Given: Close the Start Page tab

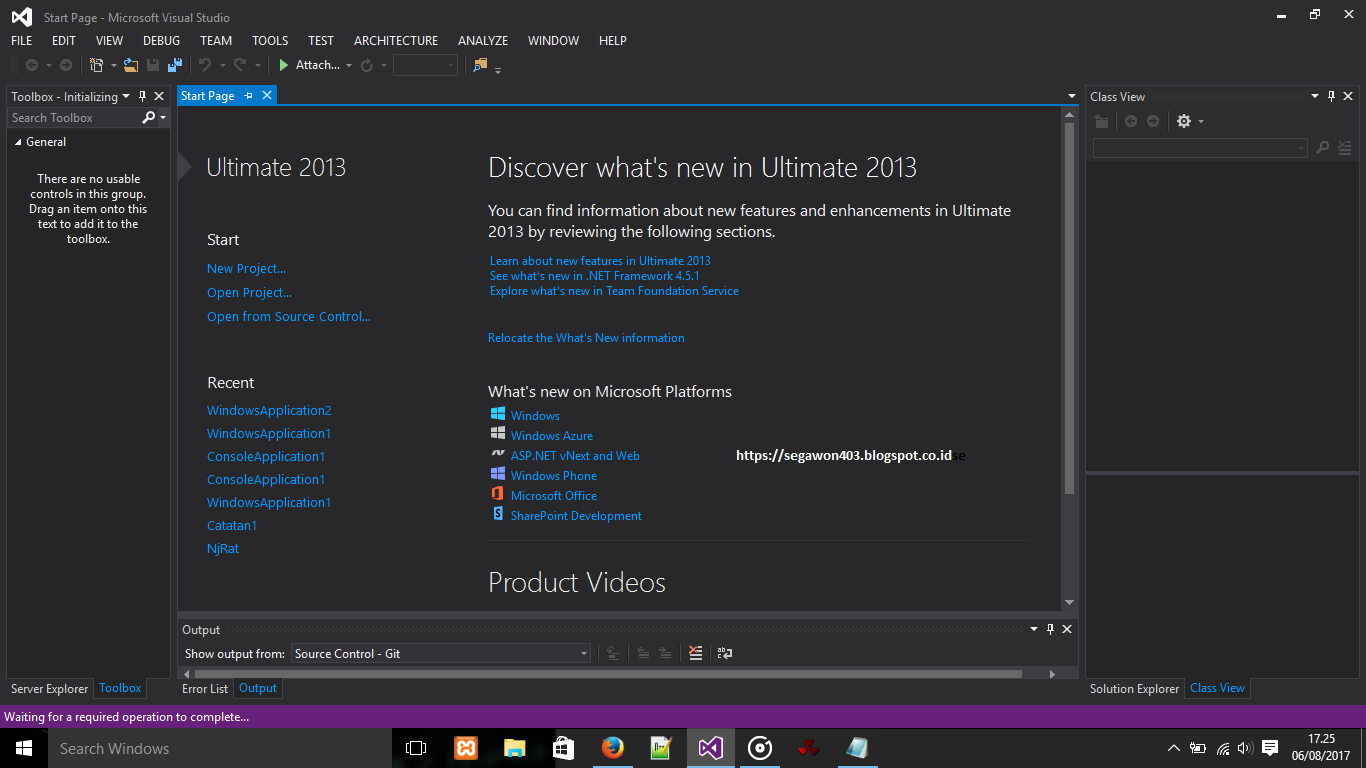Looking at the screenshot, I should (x=267, y=96).
